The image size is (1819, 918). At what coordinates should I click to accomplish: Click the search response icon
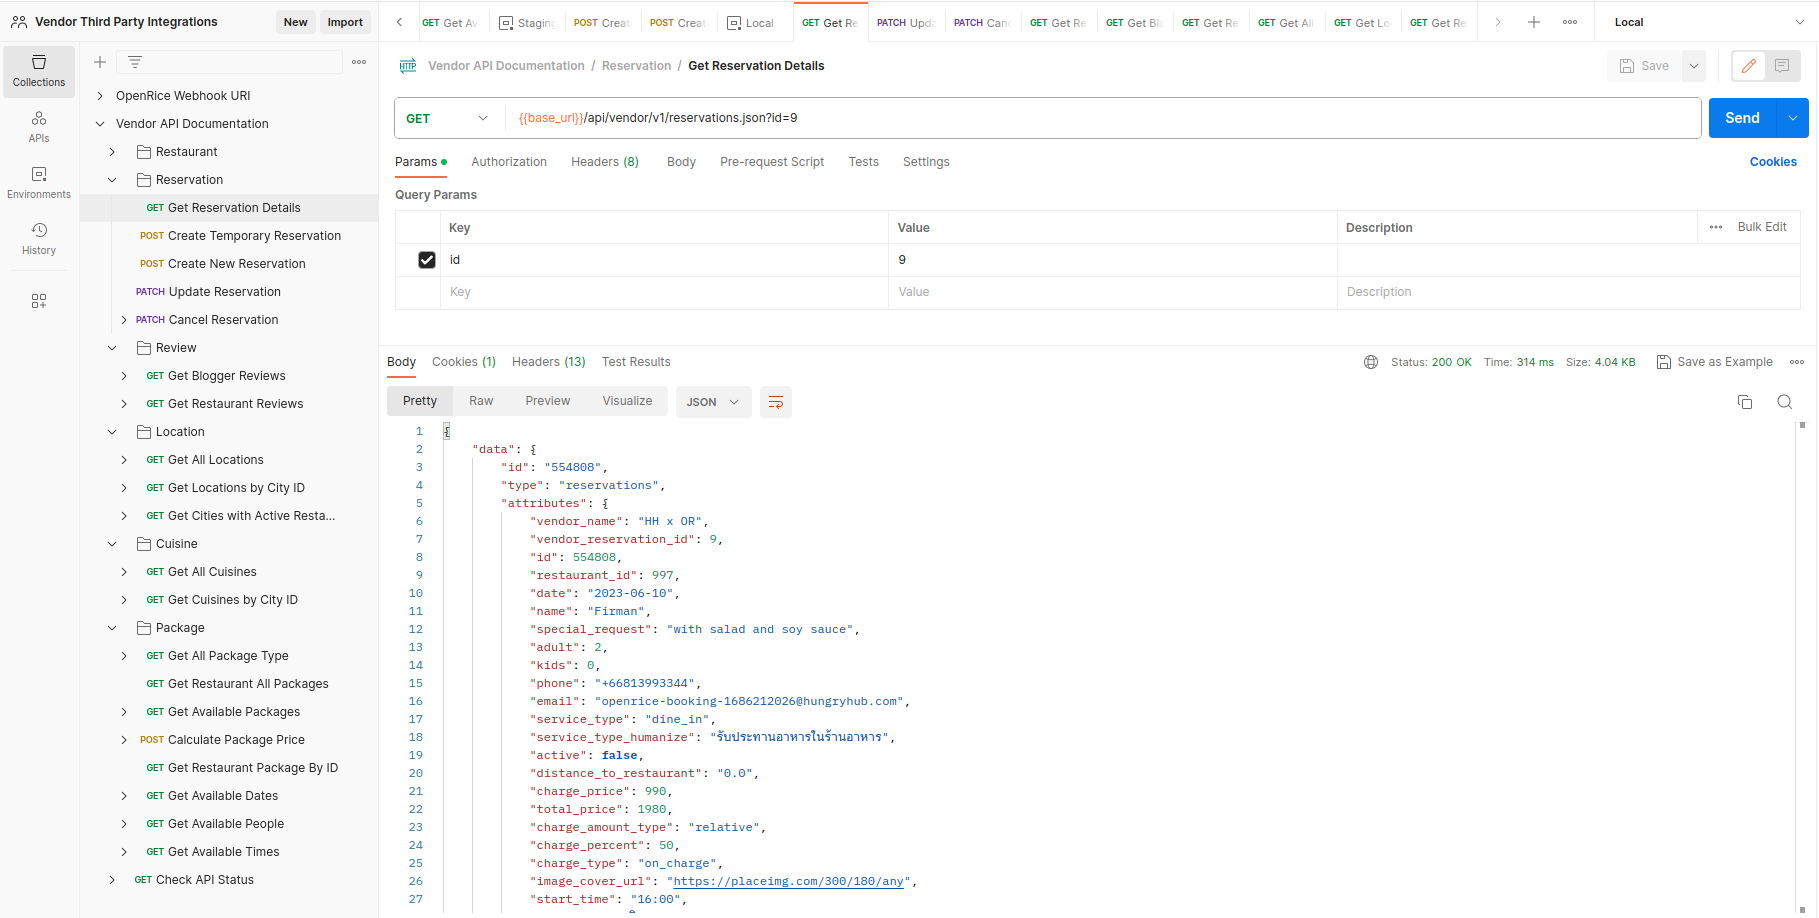[1784, 402]
